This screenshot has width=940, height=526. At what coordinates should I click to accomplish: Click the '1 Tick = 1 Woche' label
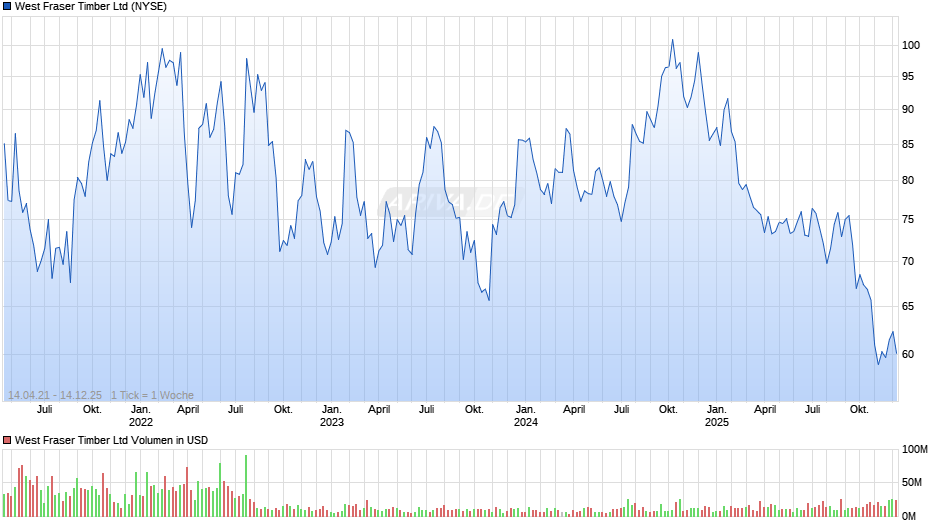[x=152, y=395]
